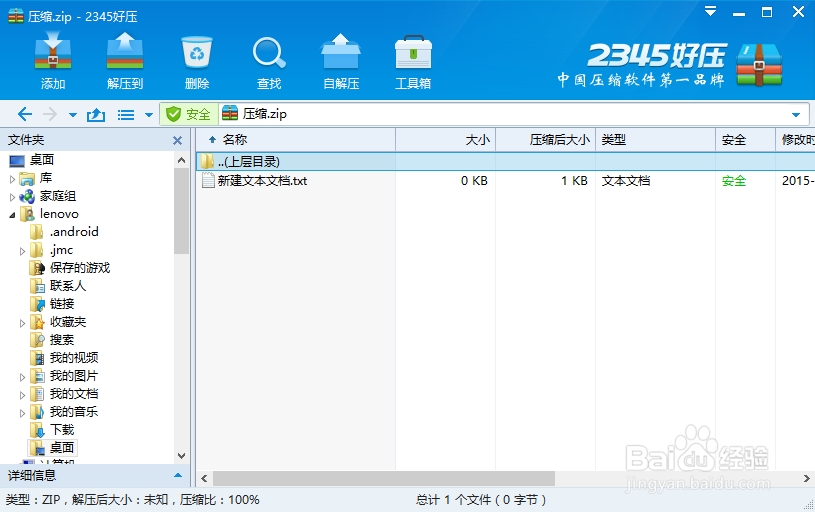Expand the 我的图片 node
815x512 pixels.
(x=22, y=377)
